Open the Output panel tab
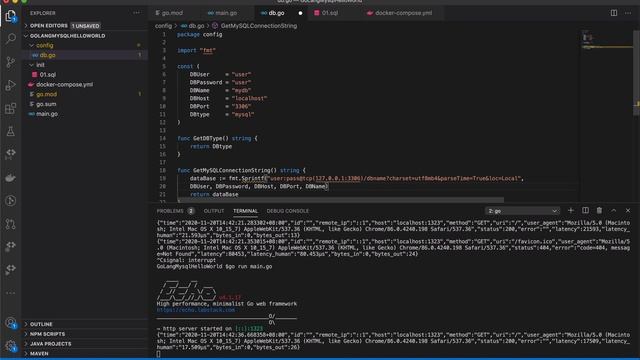The width and height of the screenshot is (640, 360). click(214, 211)
